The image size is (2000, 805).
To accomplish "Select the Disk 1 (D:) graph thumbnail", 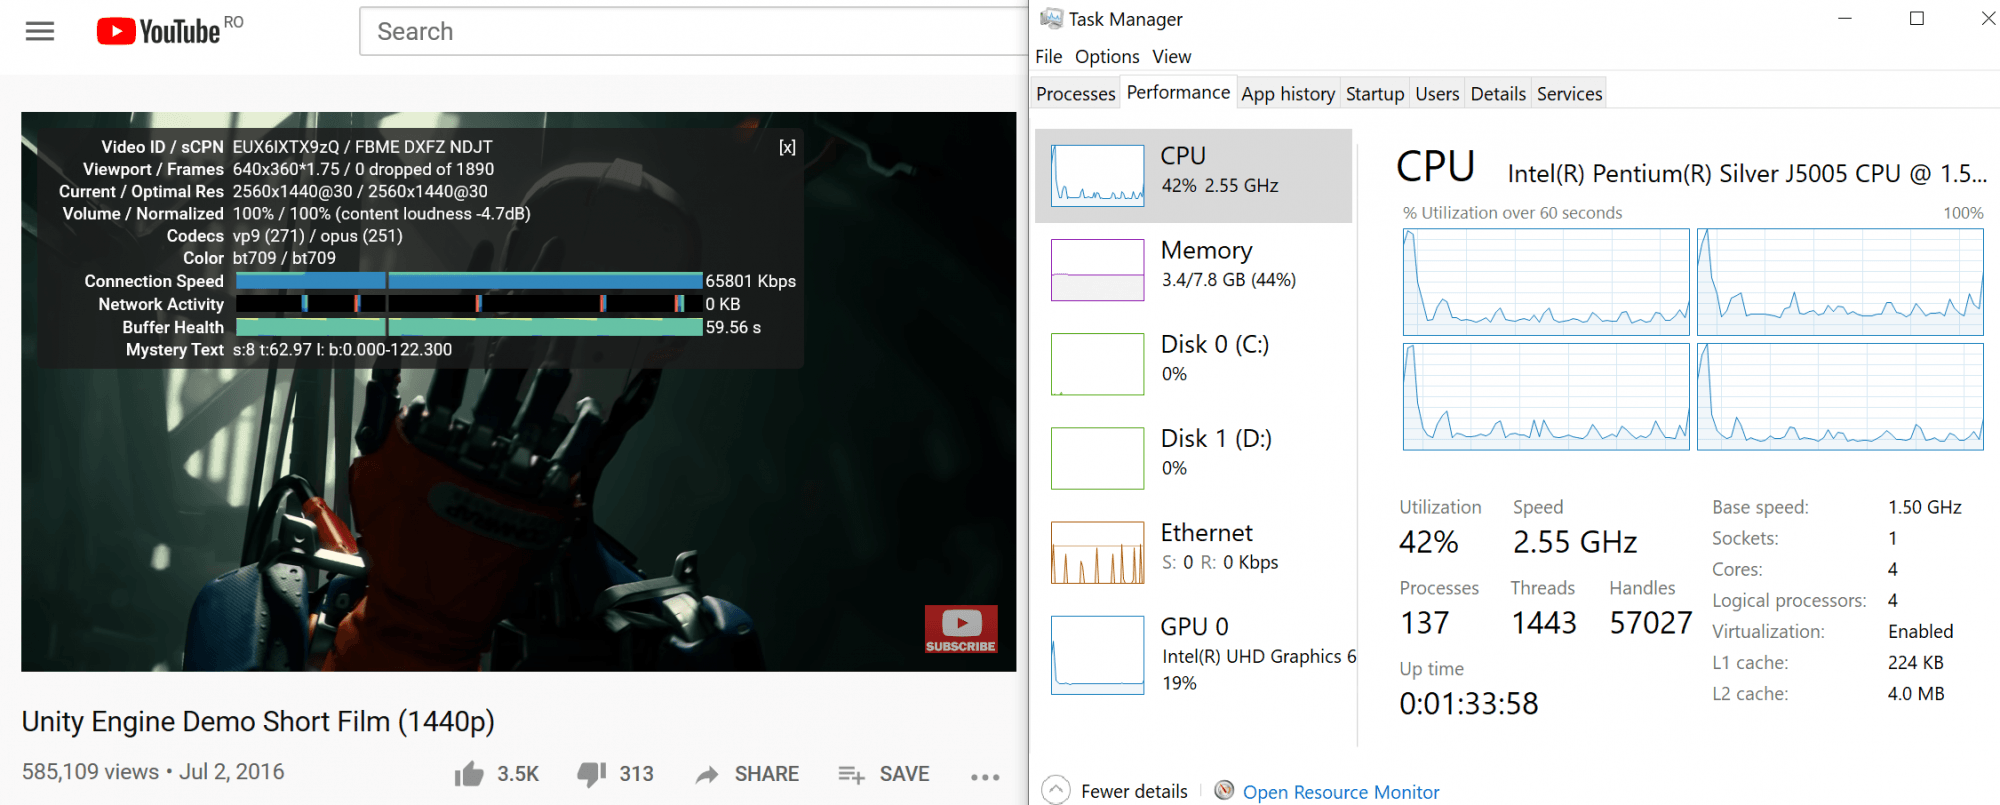I will [1098, 458].
